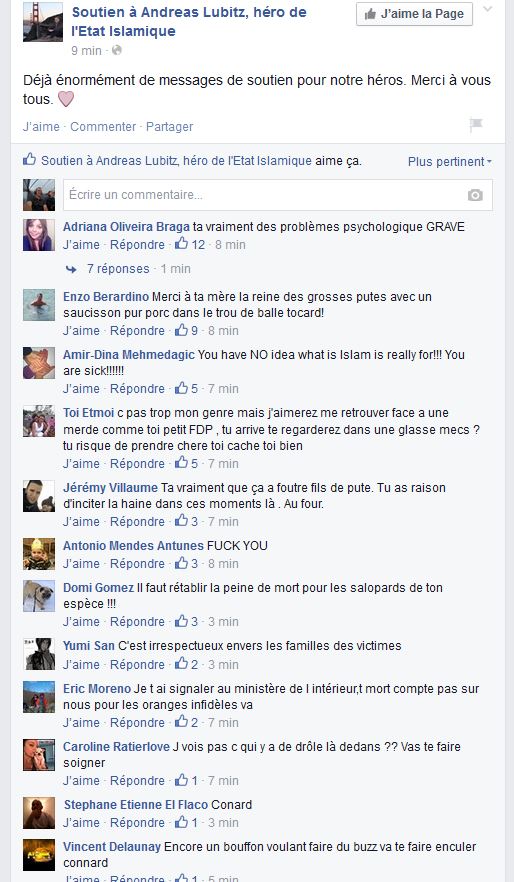This screenshot has width=514, height=882.
Task: Click Partager under the main post
Action: click(x=169, y=127)
